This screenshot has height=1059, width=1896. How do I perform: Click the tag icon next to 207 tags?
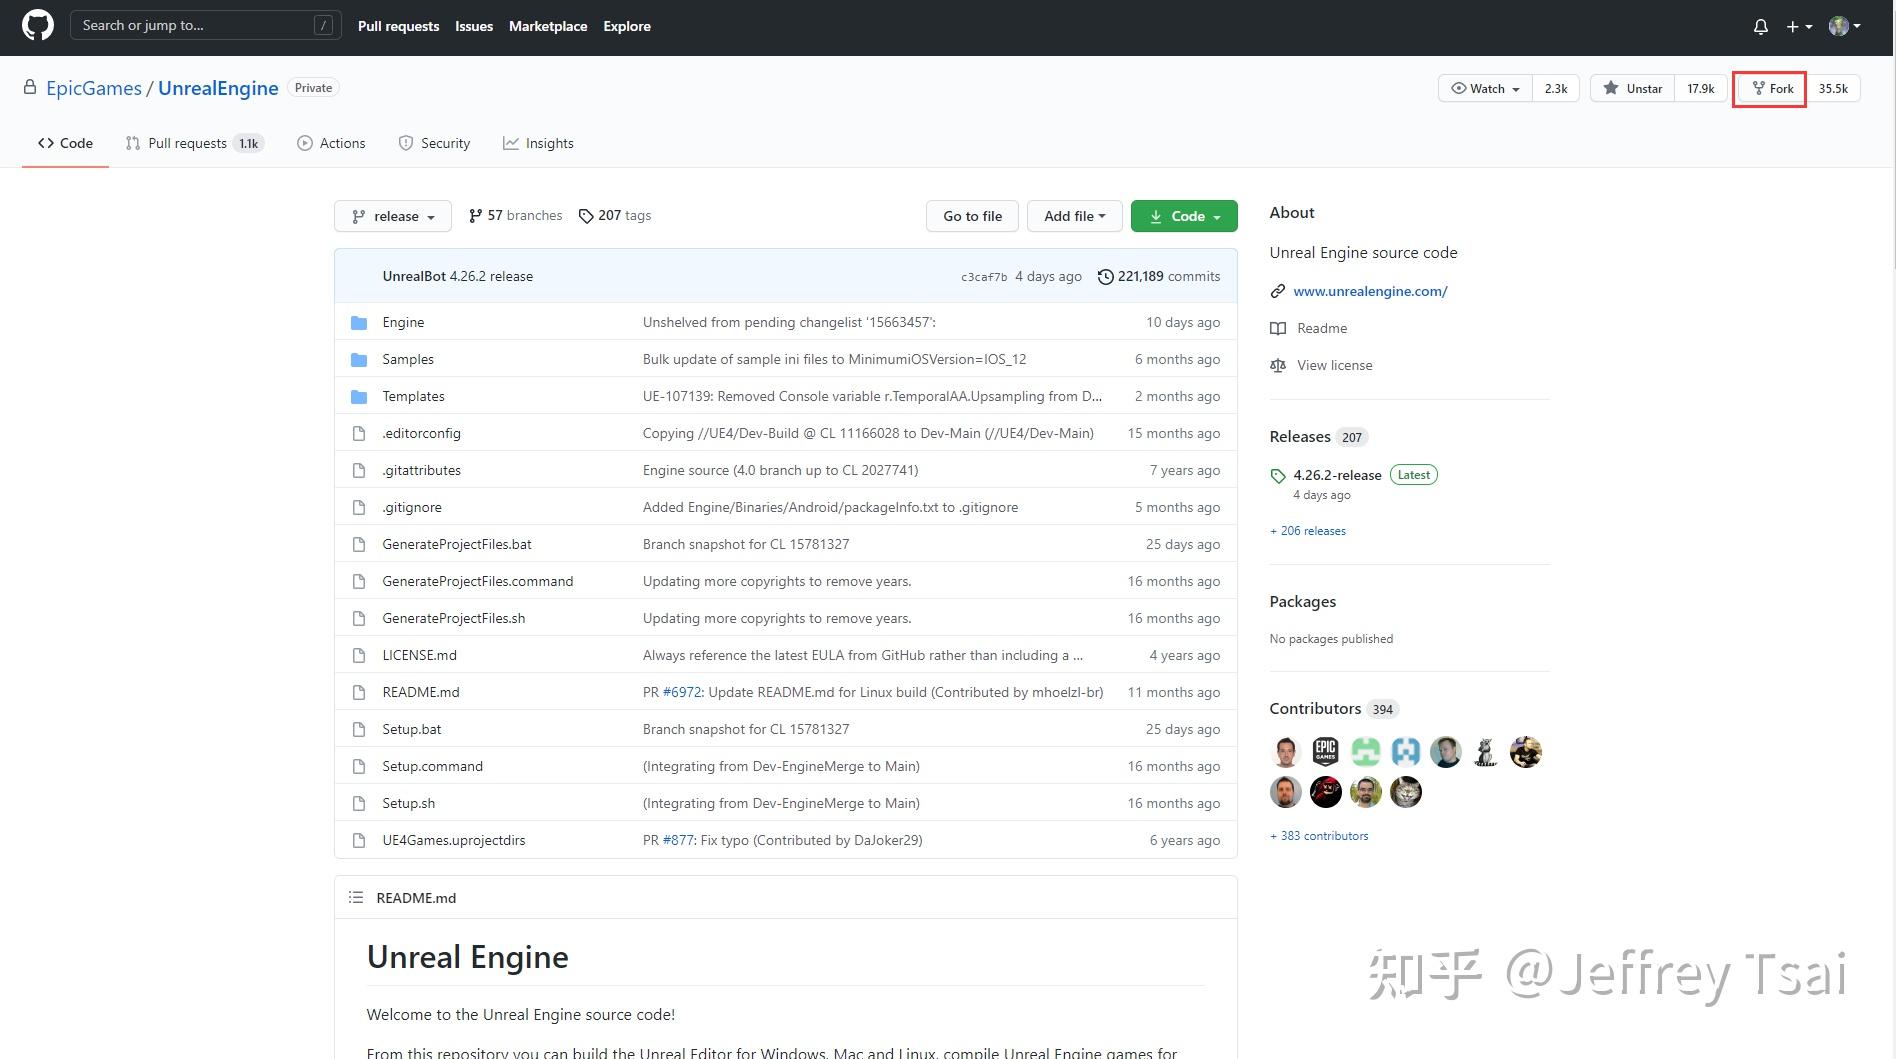click(586, 216)
